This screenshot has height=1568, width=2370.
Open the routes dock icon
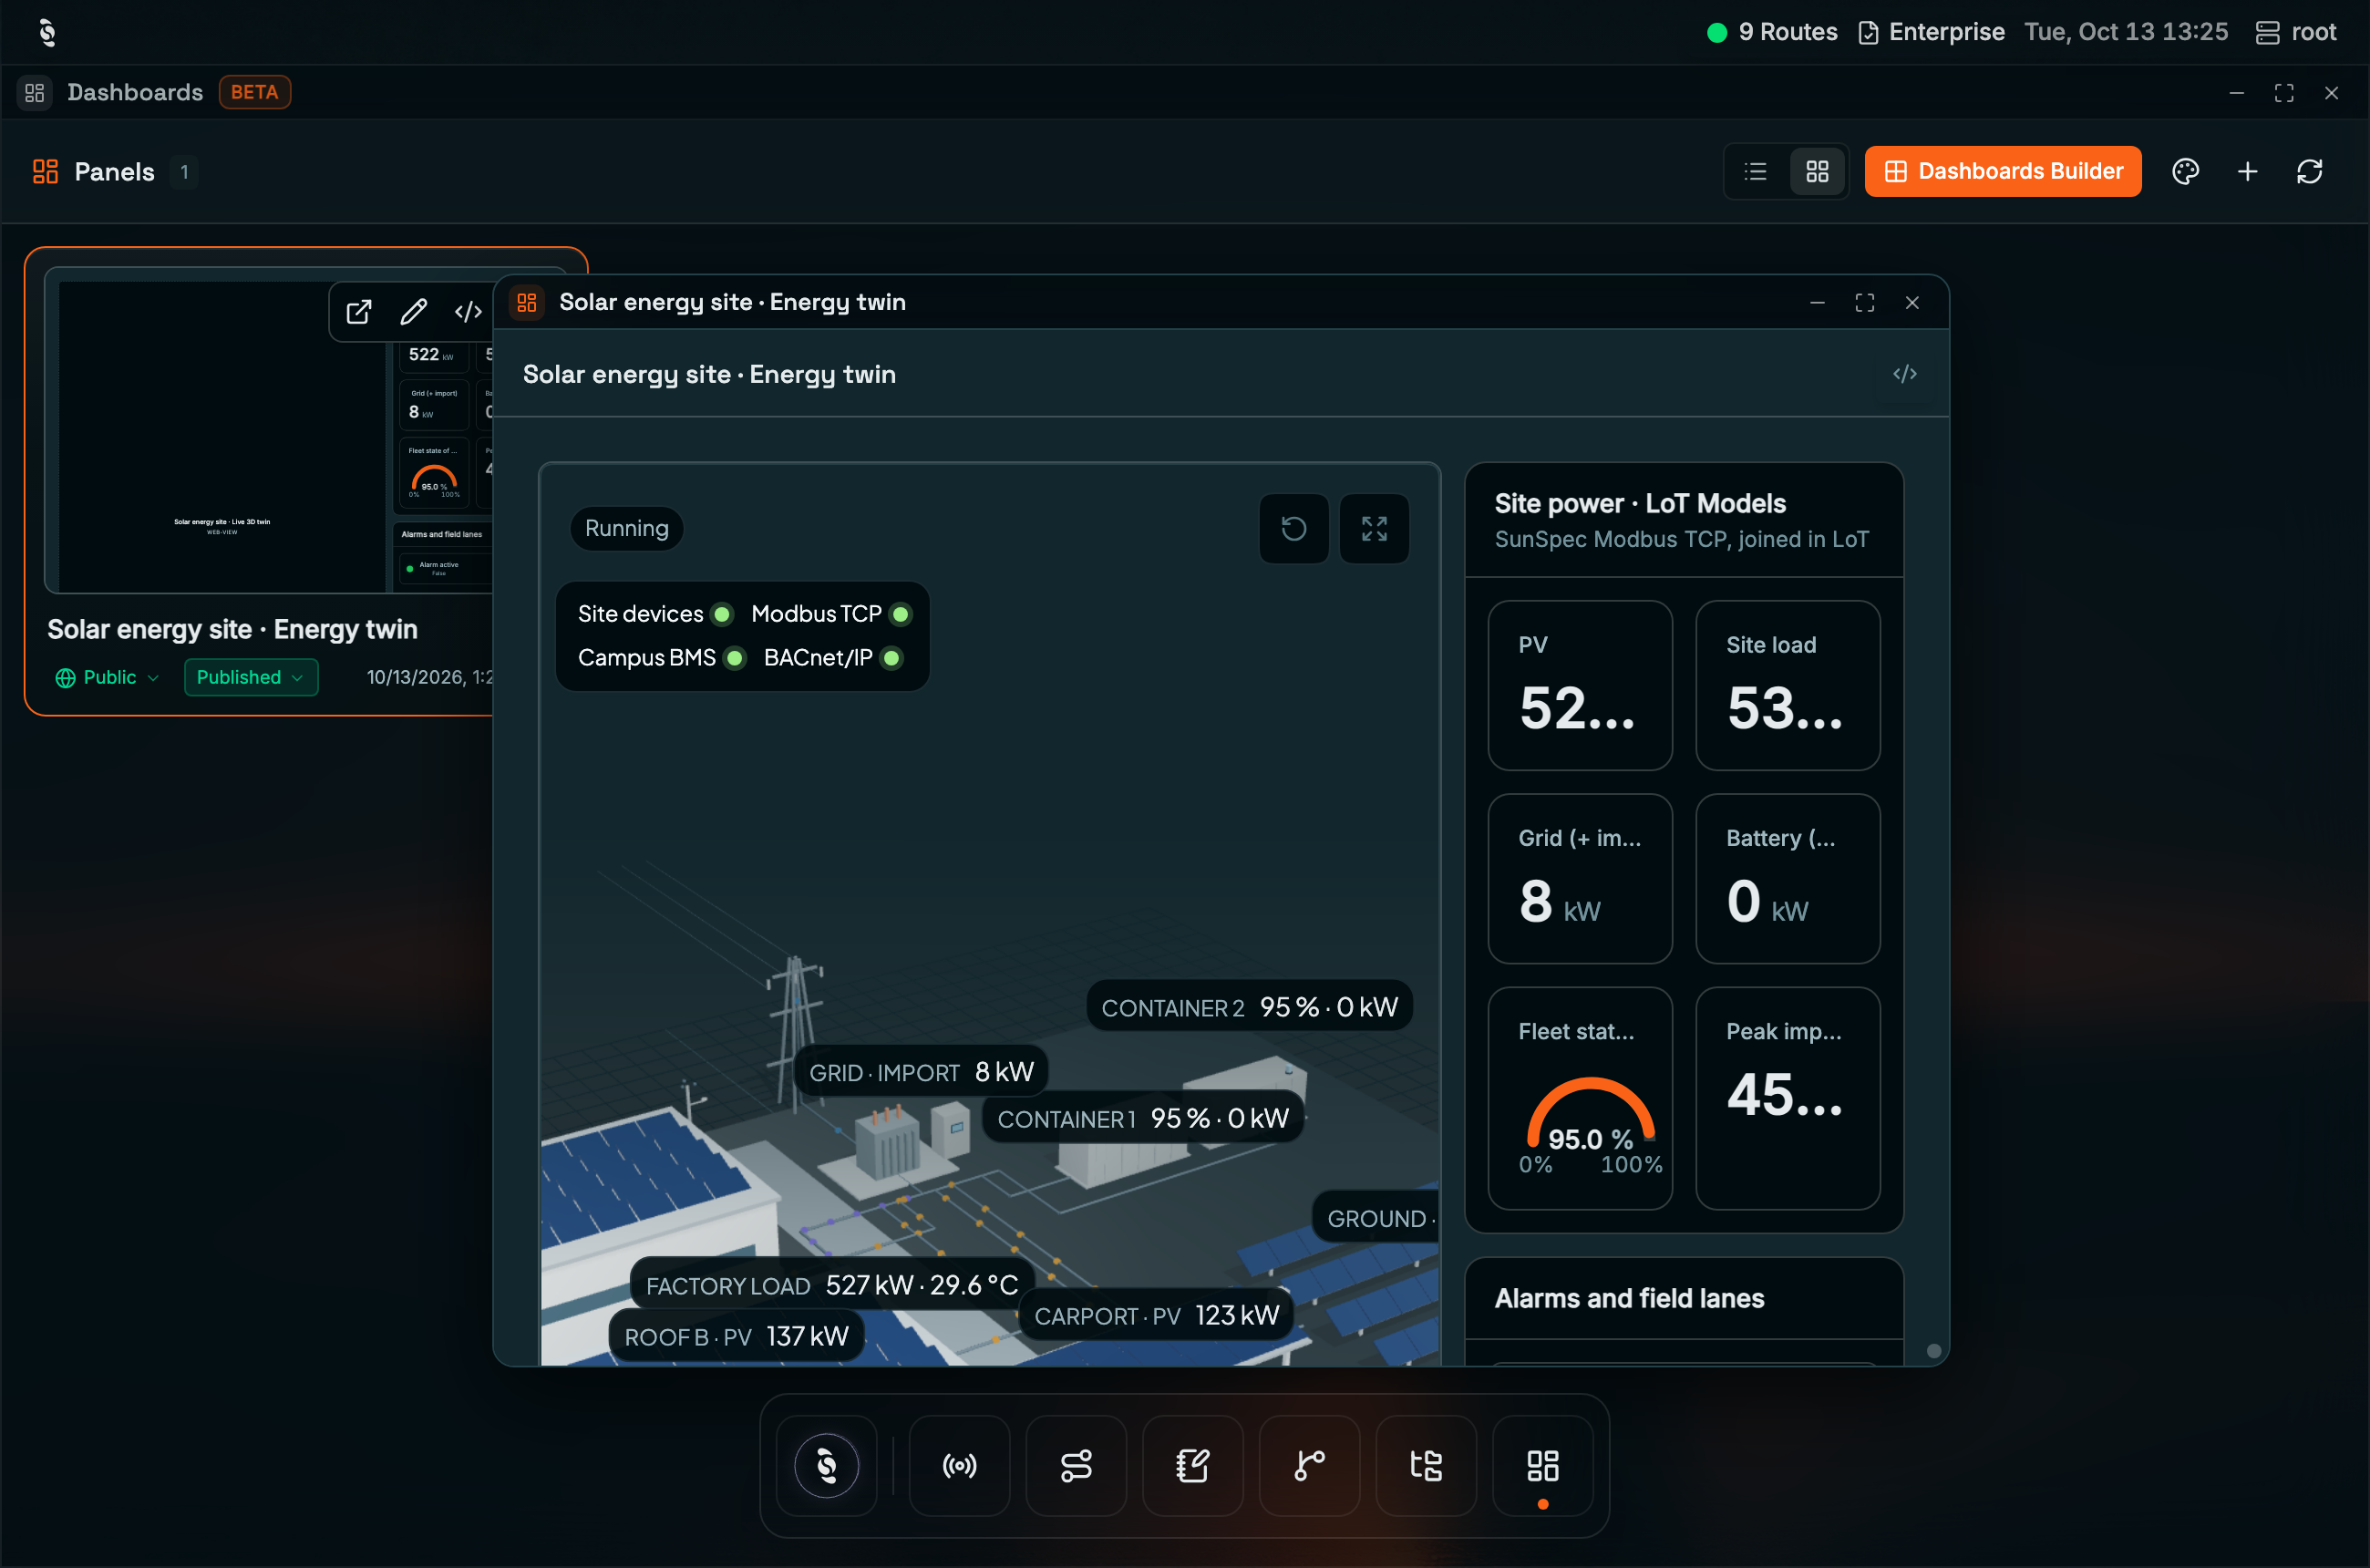click(x=1076, y=1466)
